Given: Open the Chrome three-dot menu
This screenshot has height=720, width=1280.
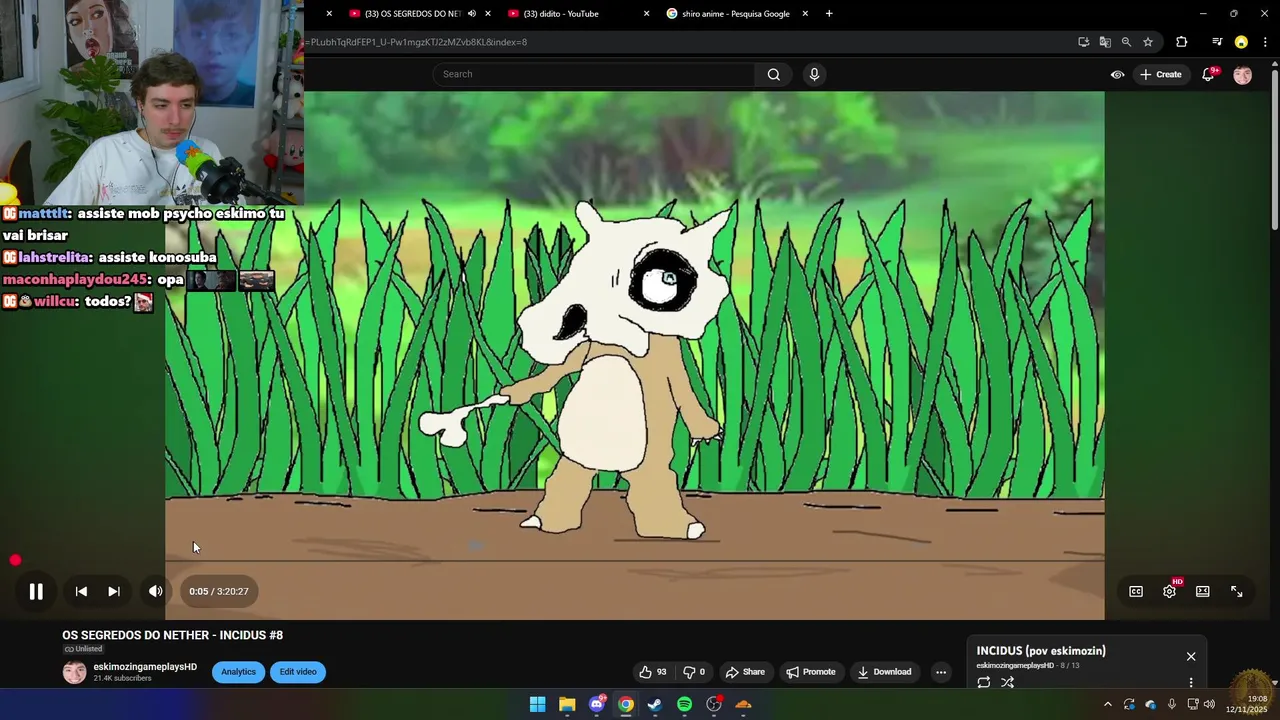Looking at the screenshot, I should click(x=1265, y=42).
